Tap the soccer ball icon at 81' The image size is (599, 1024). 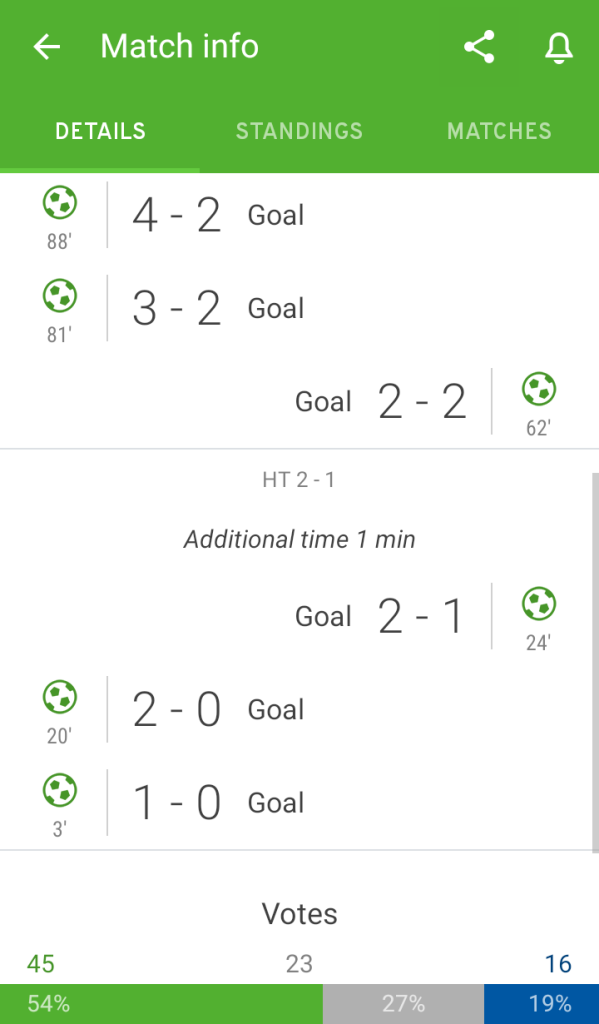(x=60, y=296)
